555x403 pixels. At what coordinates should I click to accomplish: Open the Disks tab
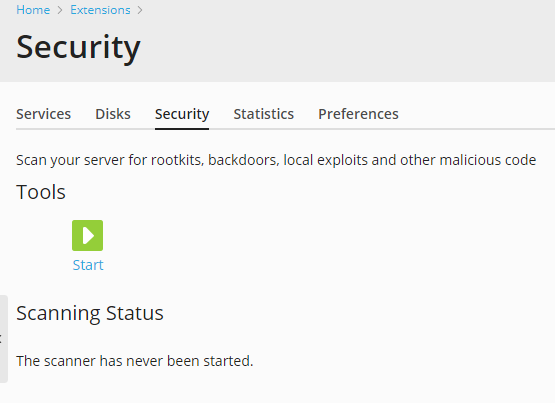113,114
